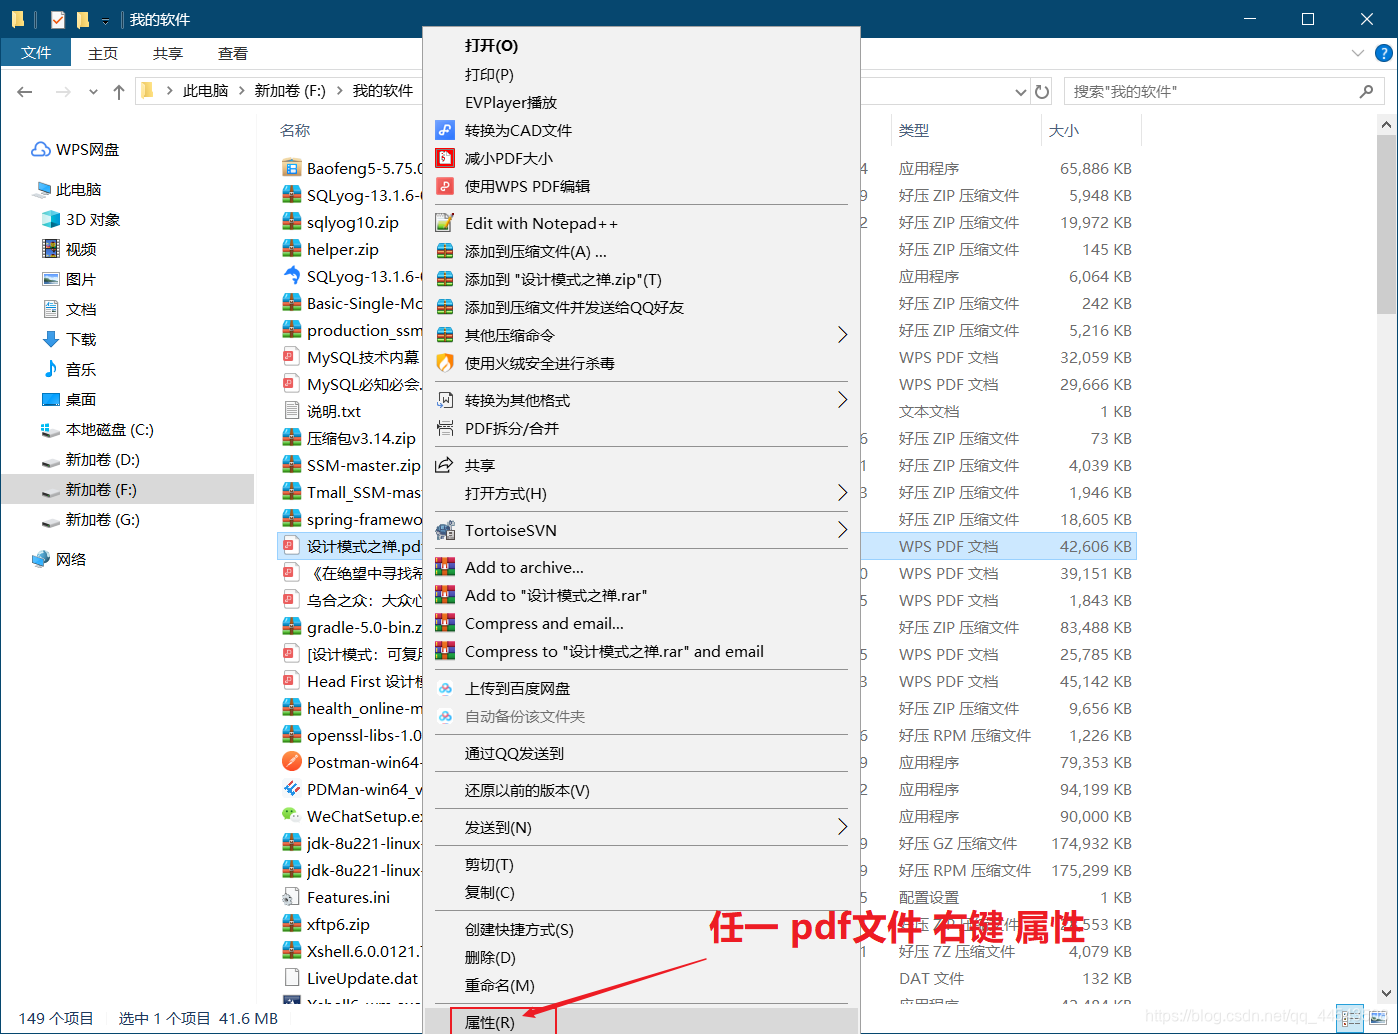Select the 说明.txt file
The height and width of the screenshot is (1034, 1398).
334,411
